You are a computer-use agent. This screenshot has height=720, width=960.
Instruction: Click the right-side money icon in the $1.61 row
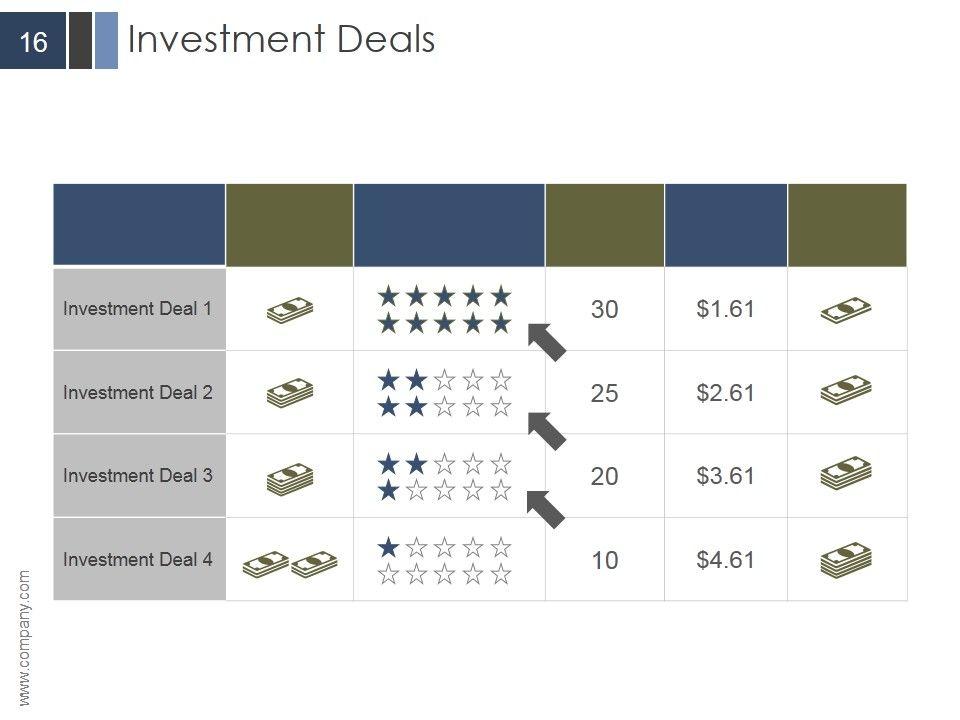846,309
